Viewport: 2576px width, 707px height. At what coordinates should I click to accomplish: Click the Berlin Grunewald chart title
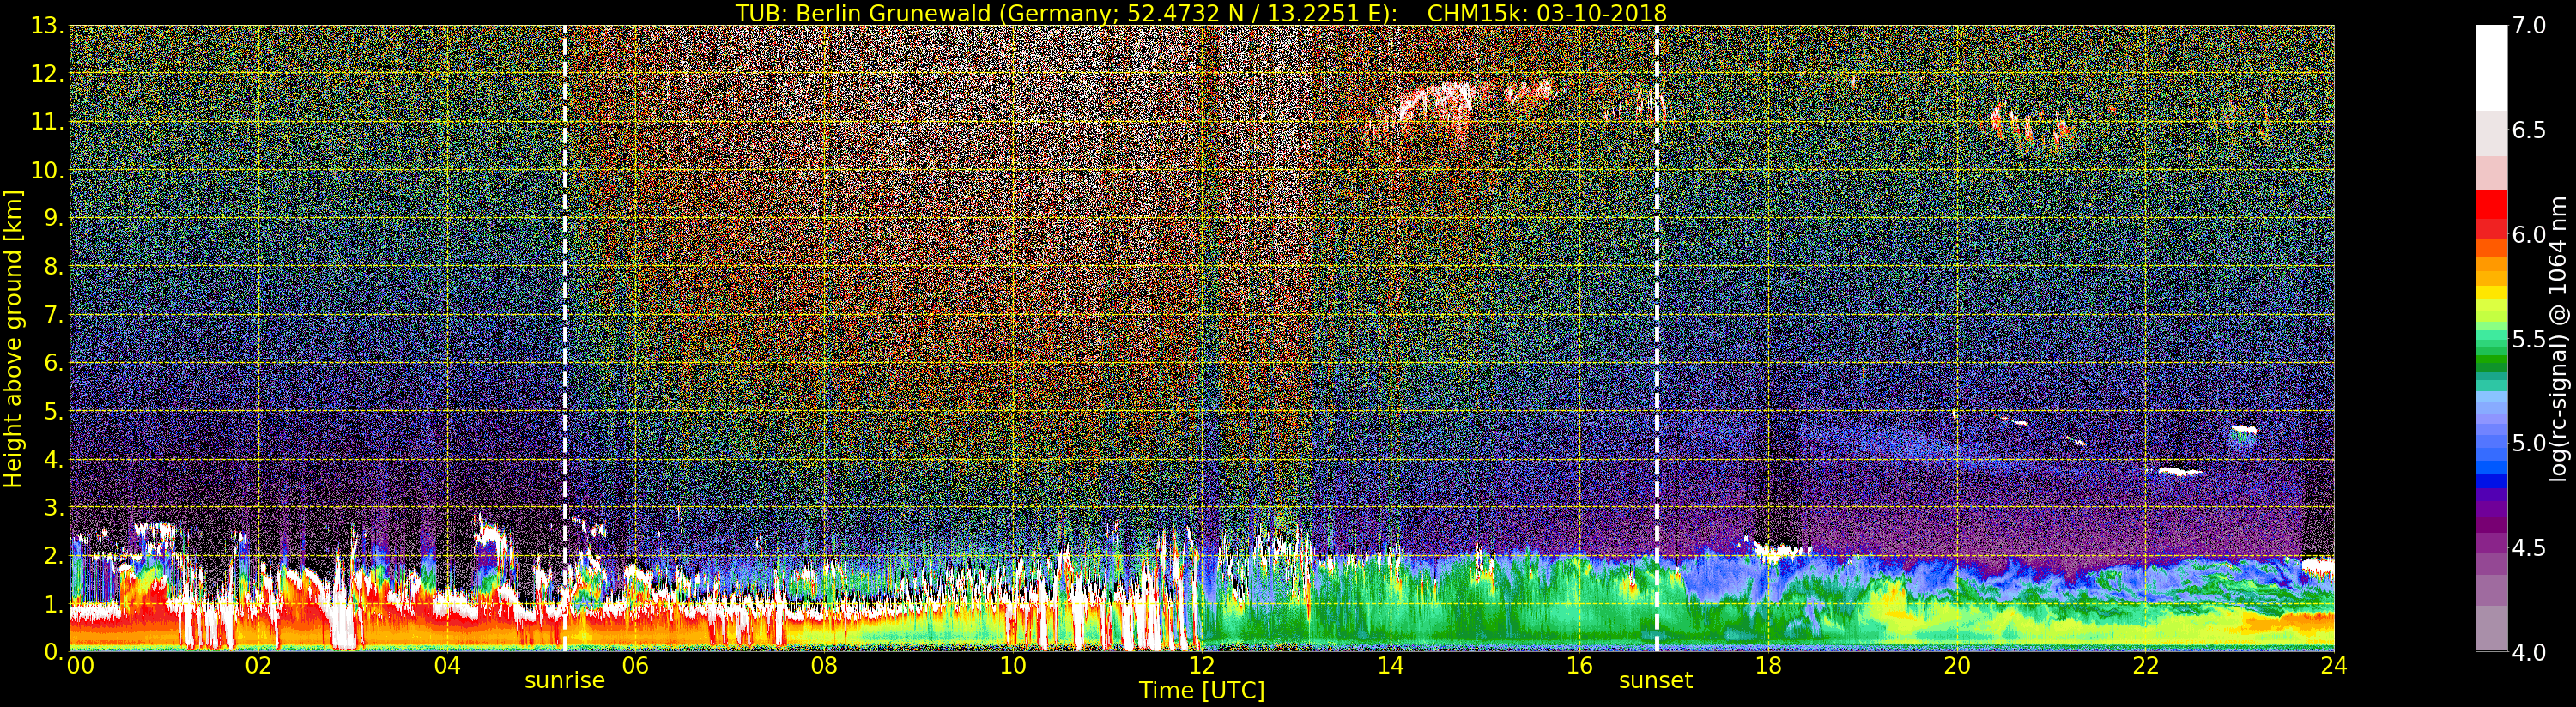click(x=1201, y=13)
